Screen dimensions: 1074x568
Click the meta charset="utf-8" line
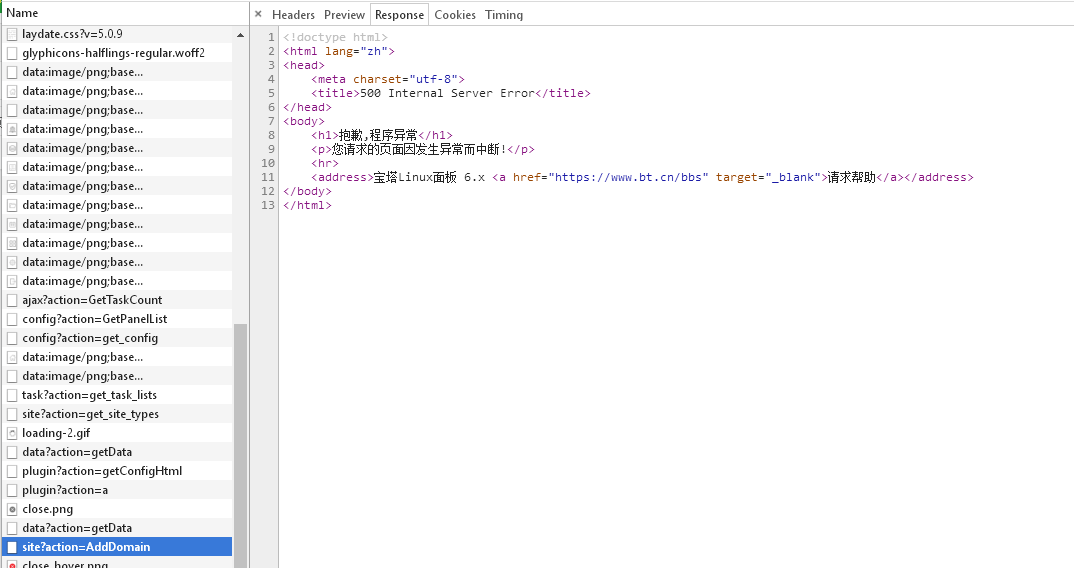point(388,79)
